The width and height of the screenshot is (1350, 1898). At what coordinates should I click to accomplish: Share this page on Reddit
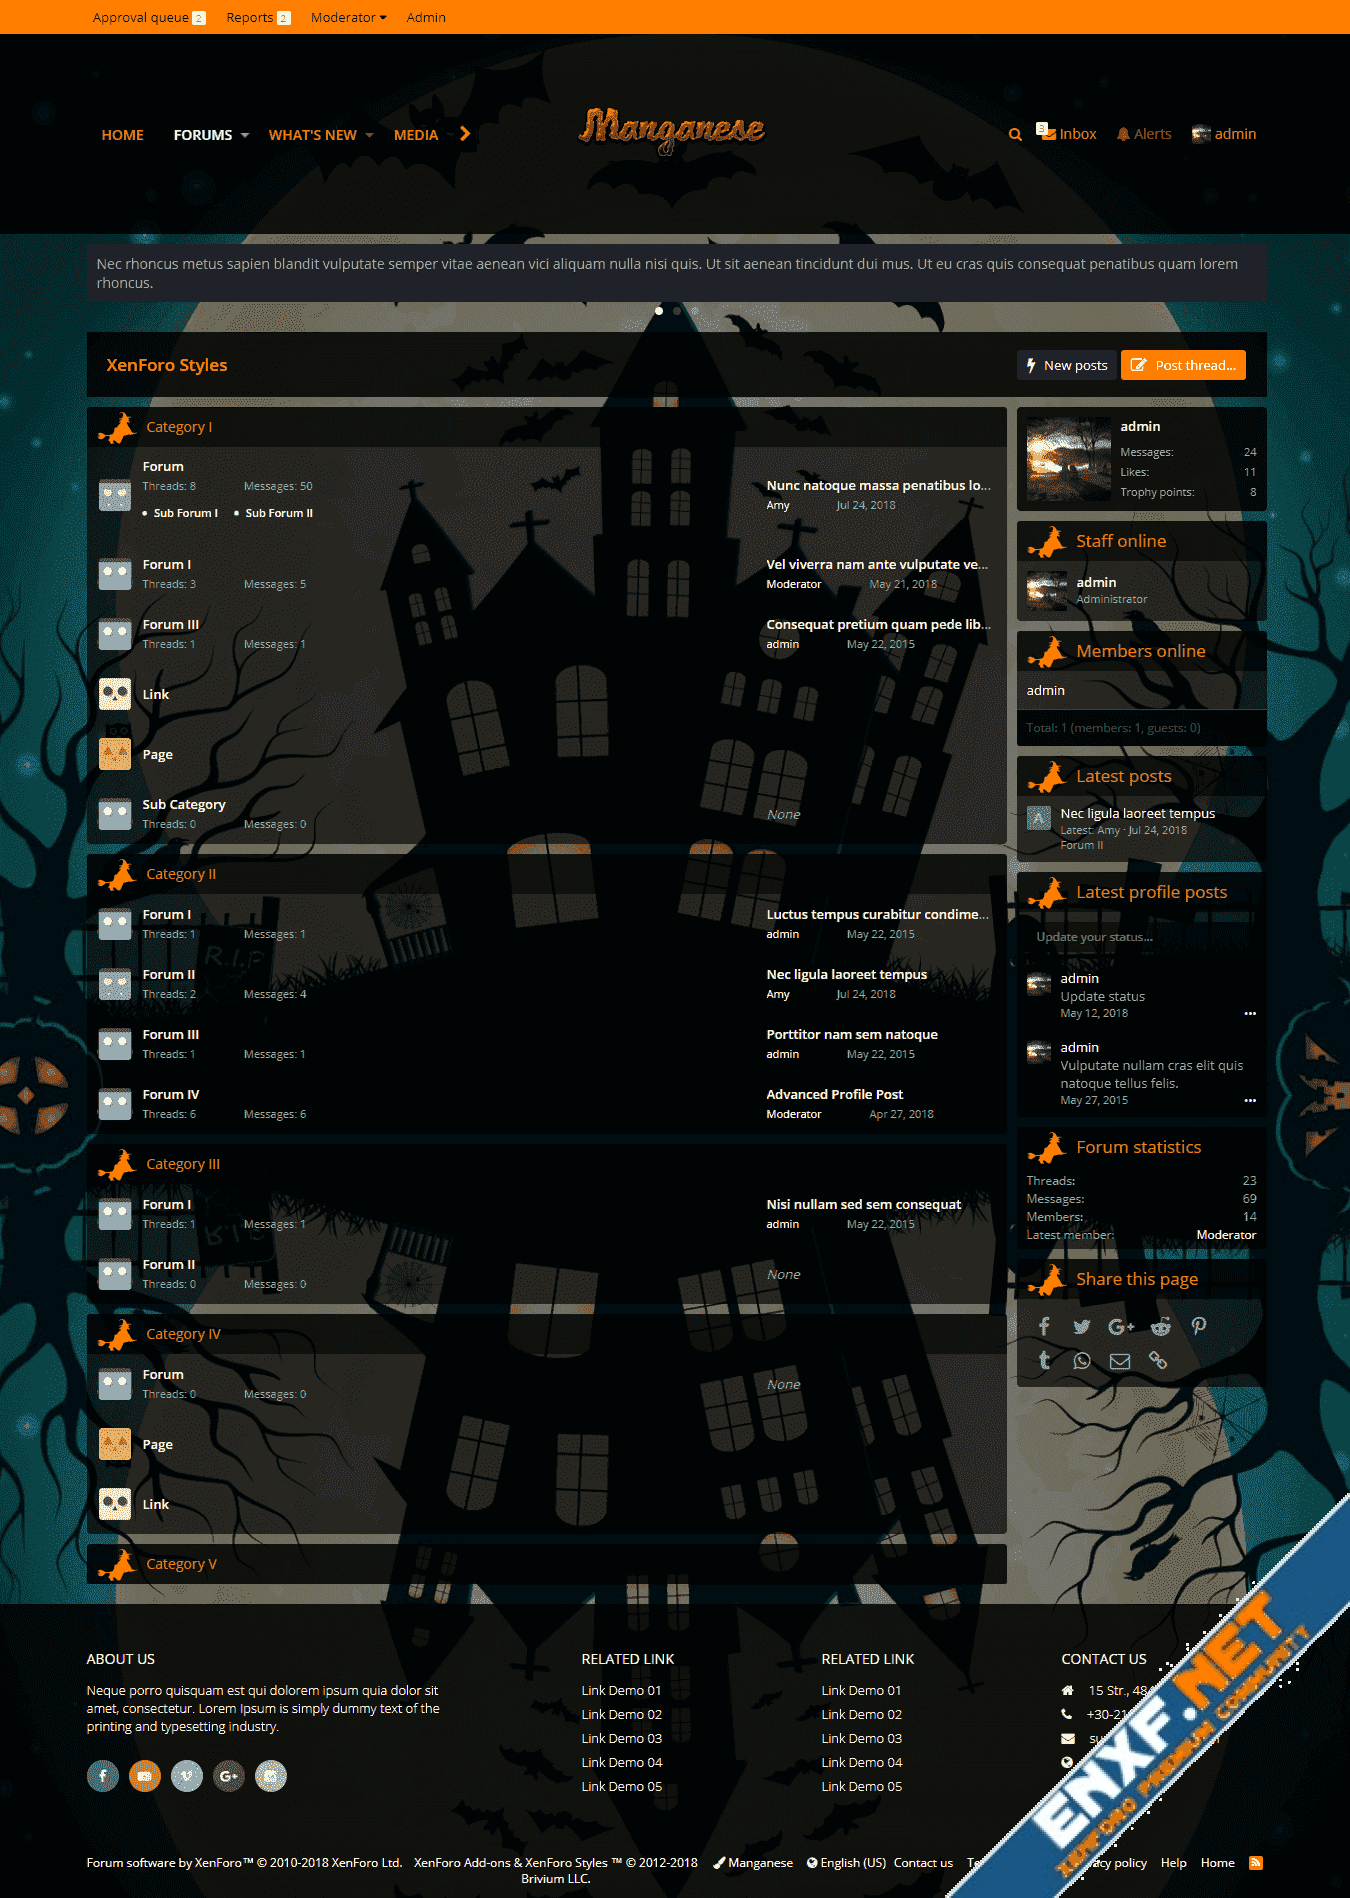click(1160, 1327)
